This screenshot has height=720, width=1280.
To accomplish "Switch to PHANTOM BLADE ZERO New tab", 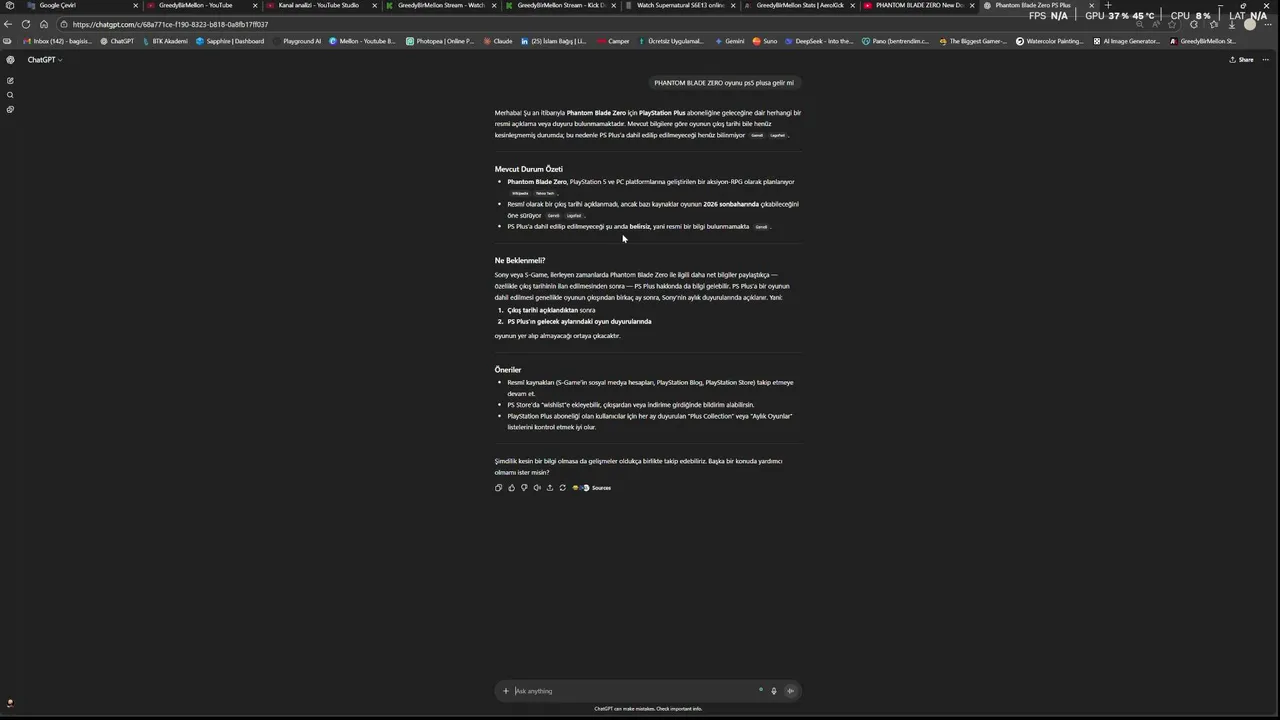I will 919,5.
